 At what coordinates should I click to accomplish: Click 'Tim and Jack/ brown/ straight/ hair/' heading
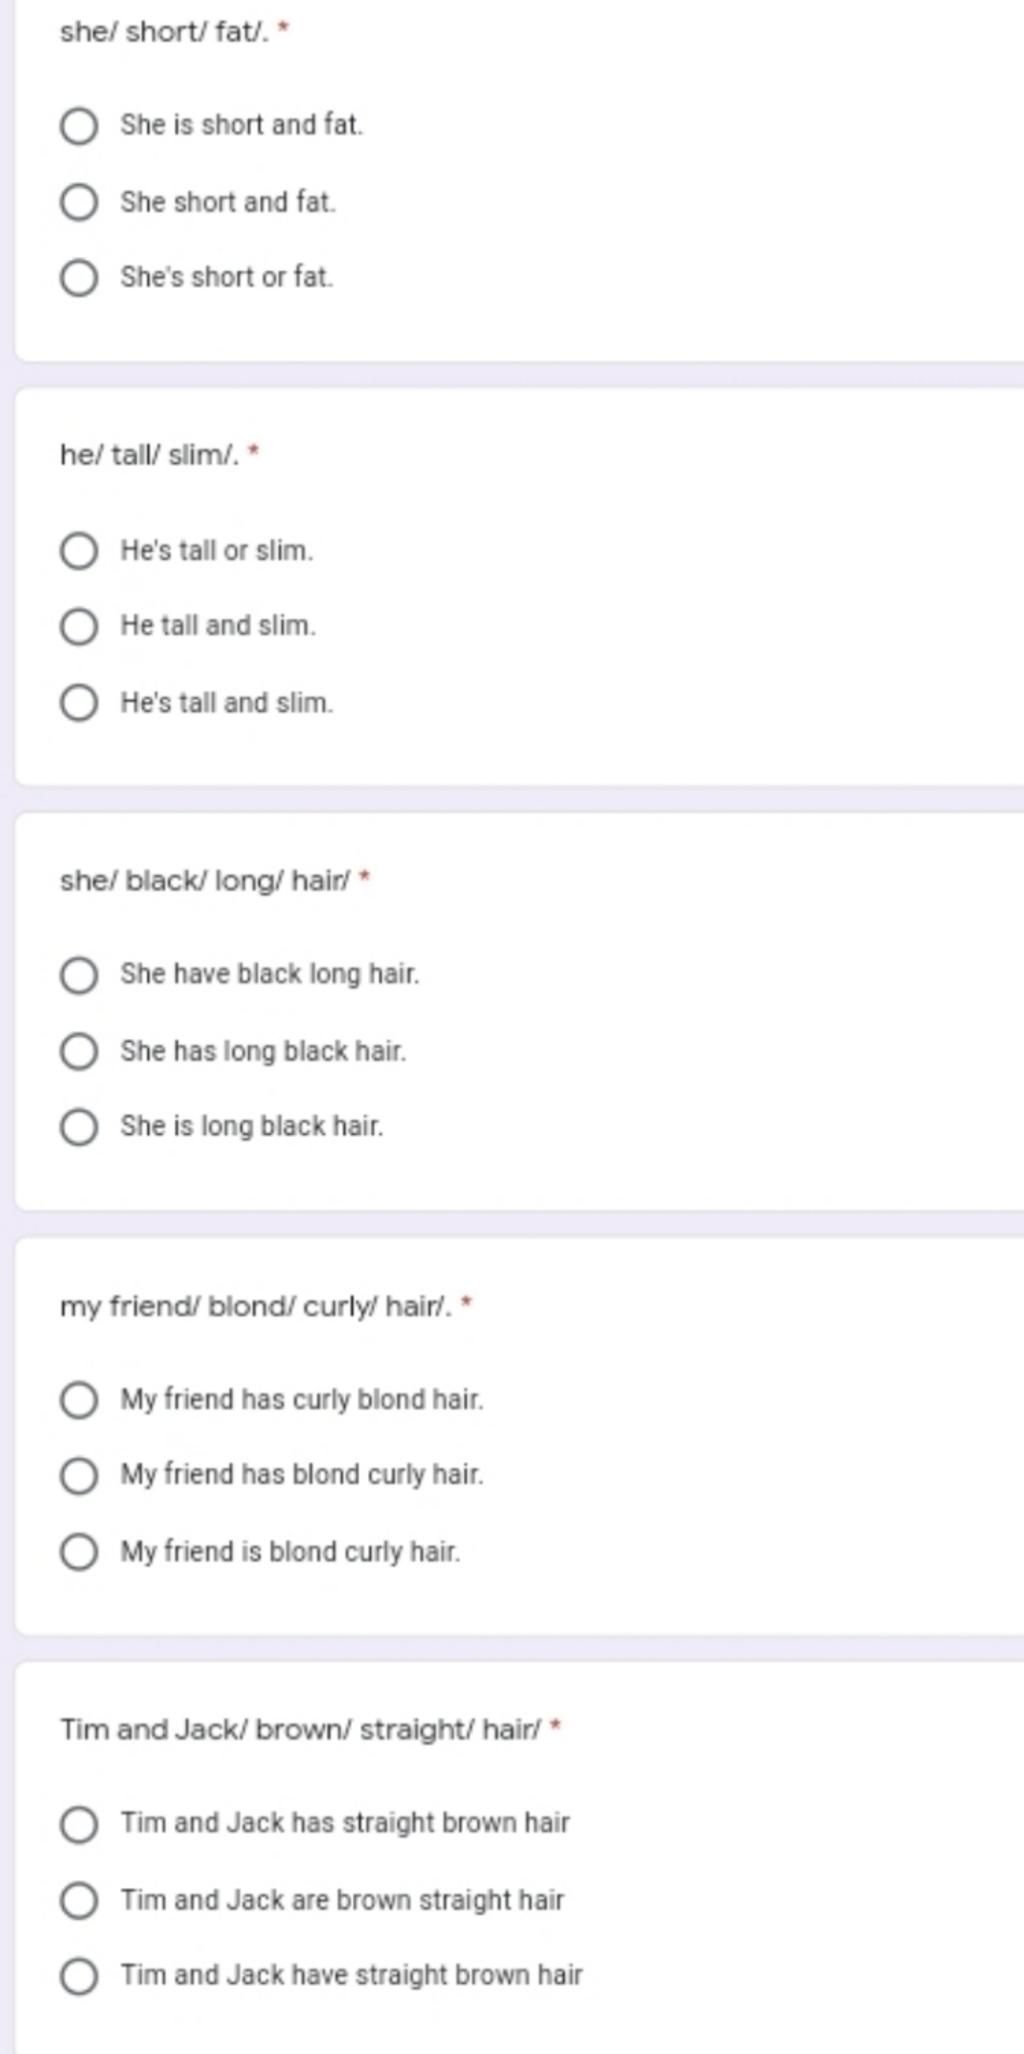click(301, 1730)
